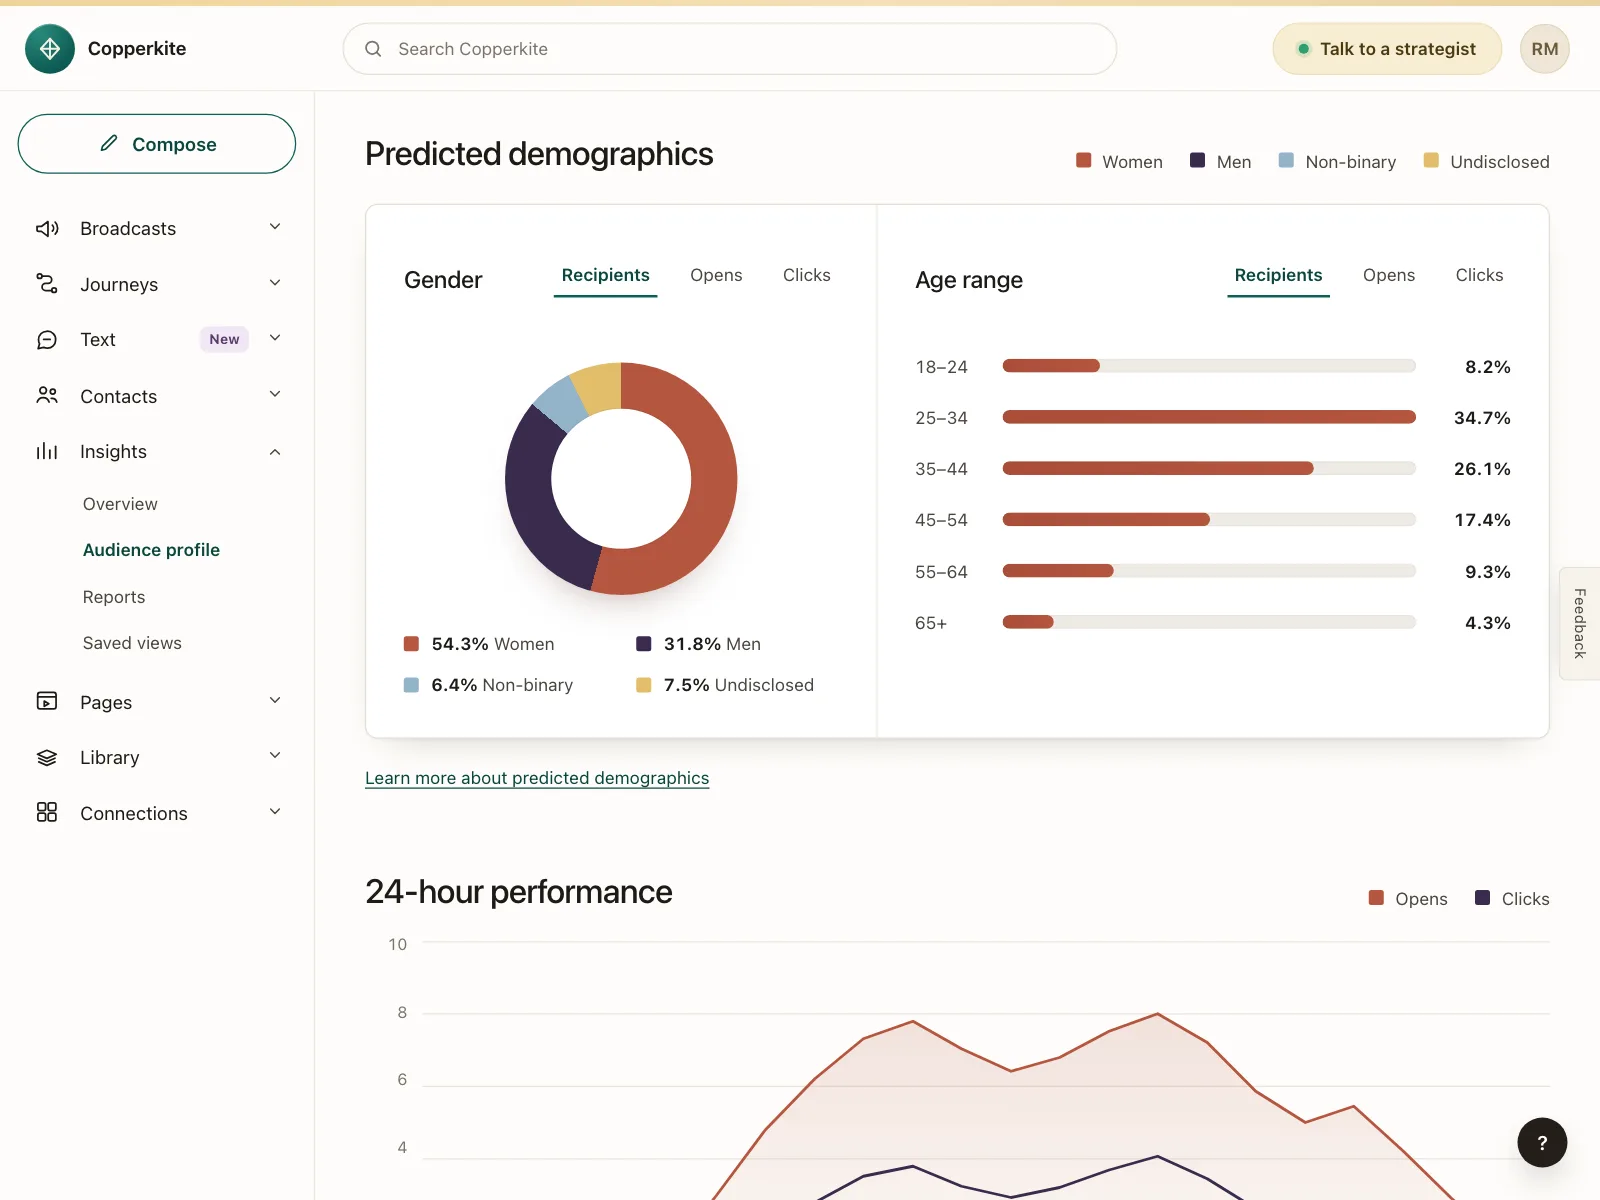Collapse the Insights section chevron
Viewport: 1600px width, 1200px height.
(275, 452)
